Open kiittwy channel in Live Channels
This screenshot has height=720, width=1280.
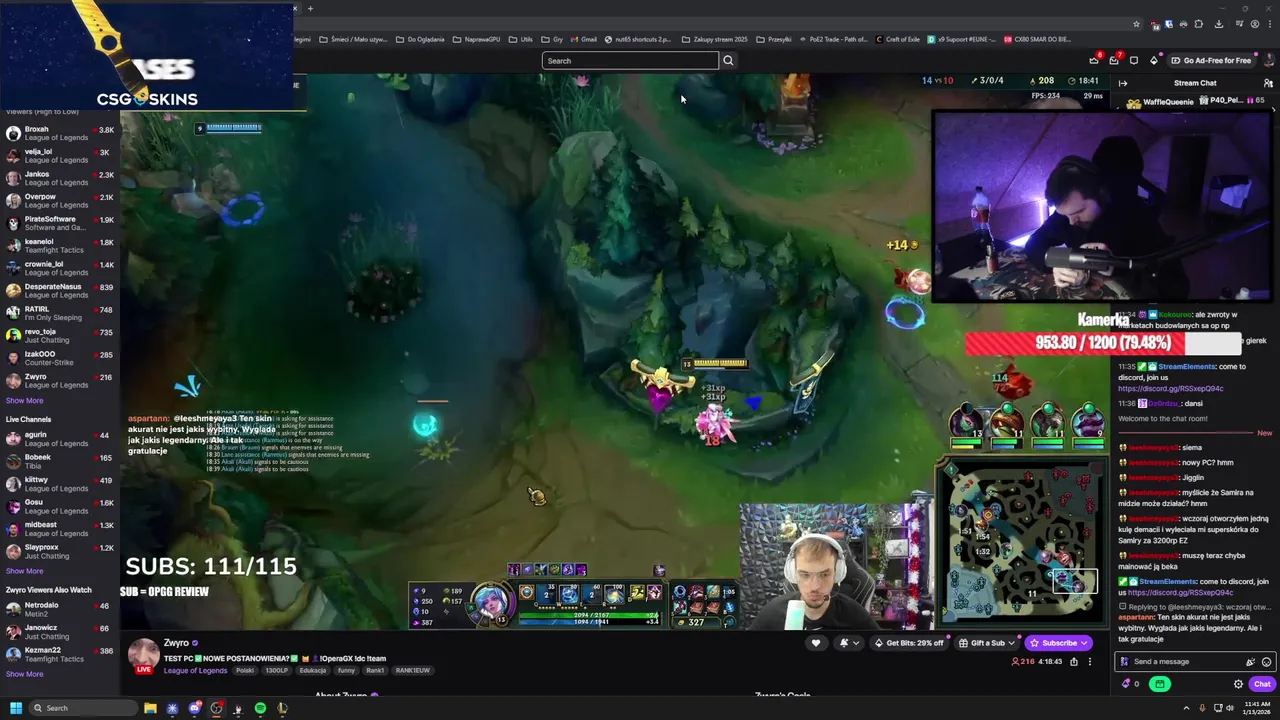(x=60, y=484)
